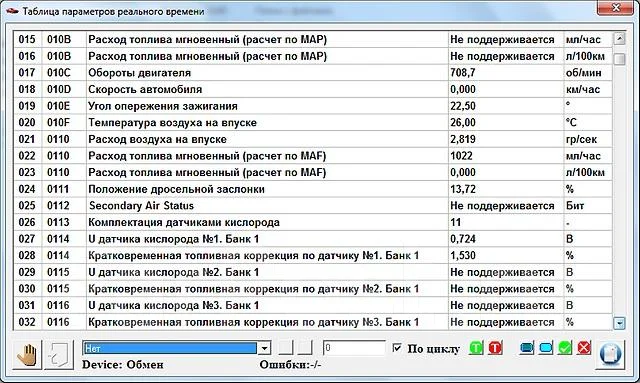The width and height of the screenshot is (640, 383).
Task: Click row 016 MAP fuel consumption л/100км
Action: (313, 56)
